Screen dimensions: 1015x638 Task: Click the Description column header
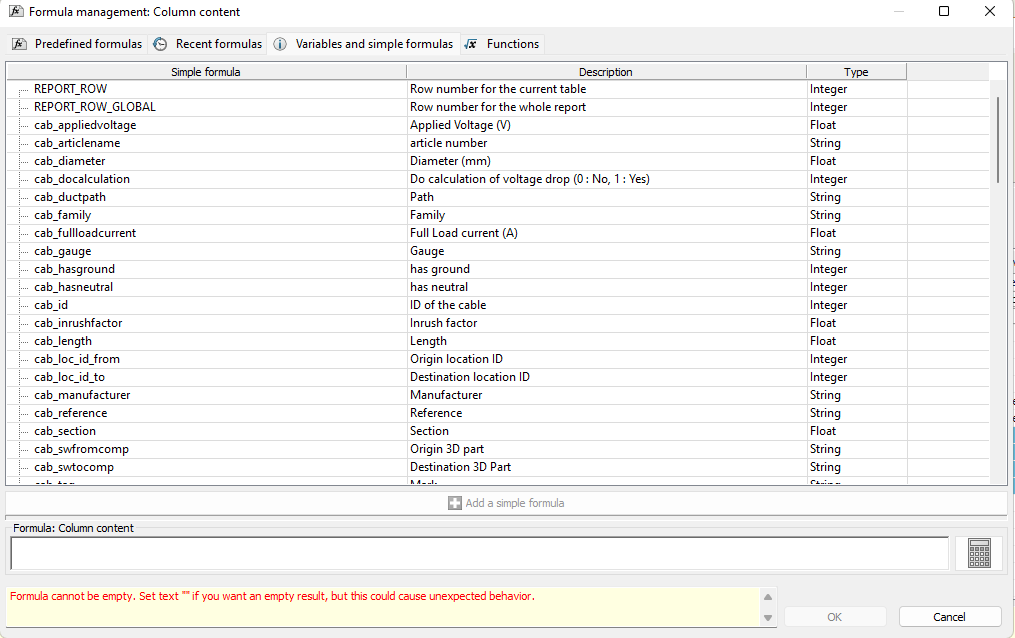click(606, 72)
